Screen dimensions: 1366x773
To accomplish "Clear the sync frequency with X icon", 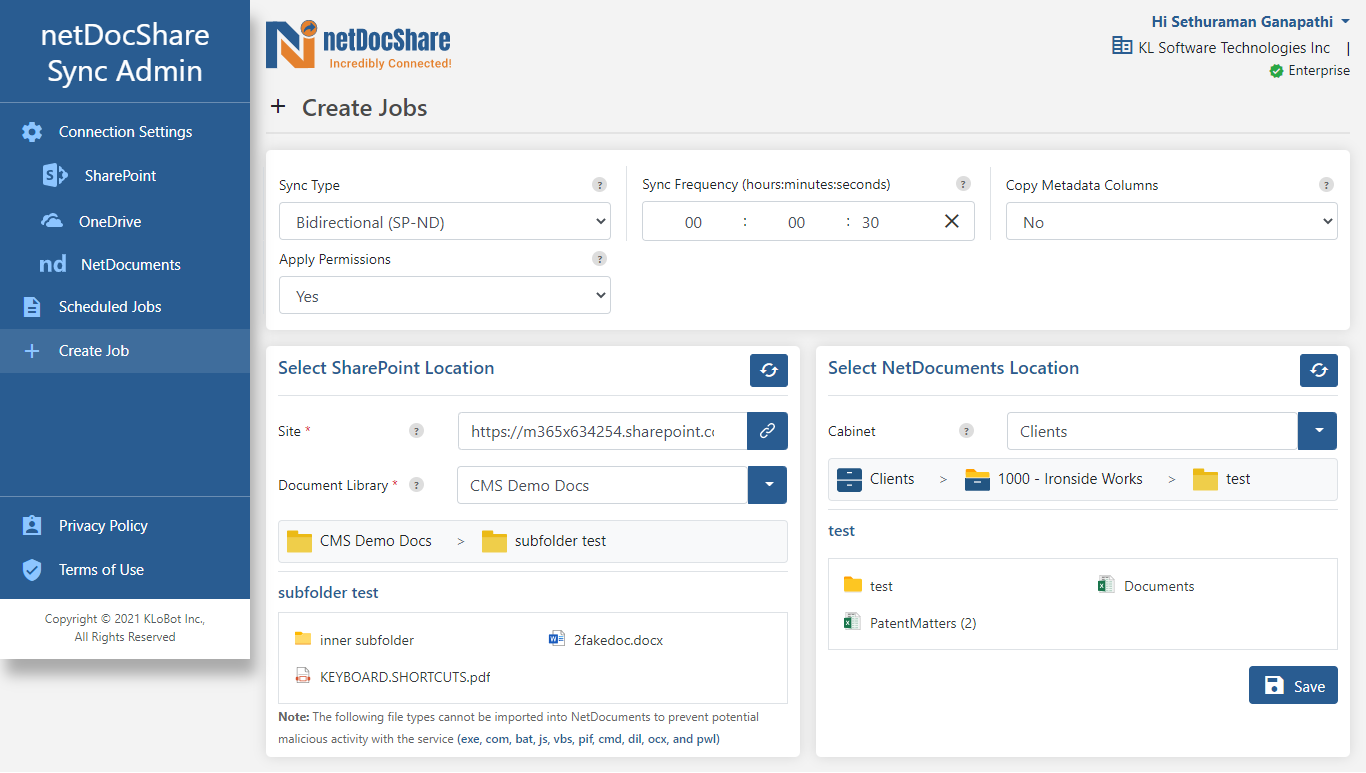I will [952, 221].
